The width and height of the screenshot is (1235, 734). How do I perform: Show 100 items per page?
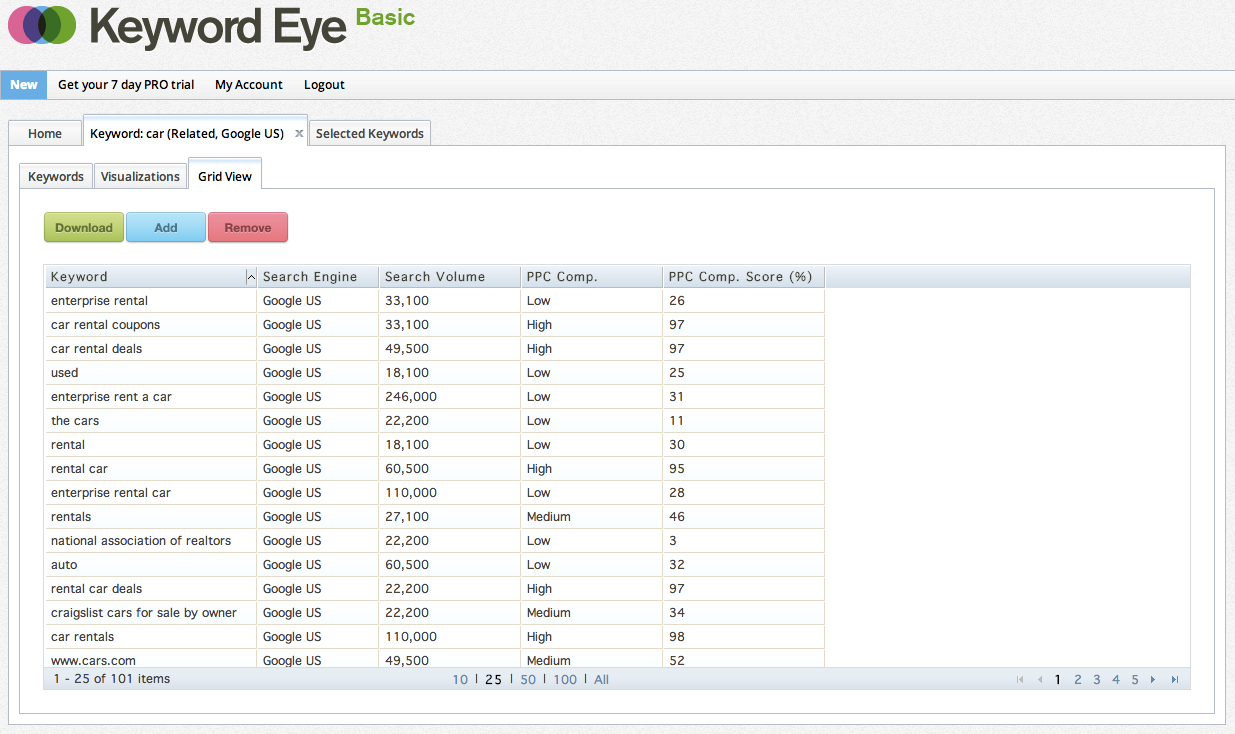coord(565,680)
